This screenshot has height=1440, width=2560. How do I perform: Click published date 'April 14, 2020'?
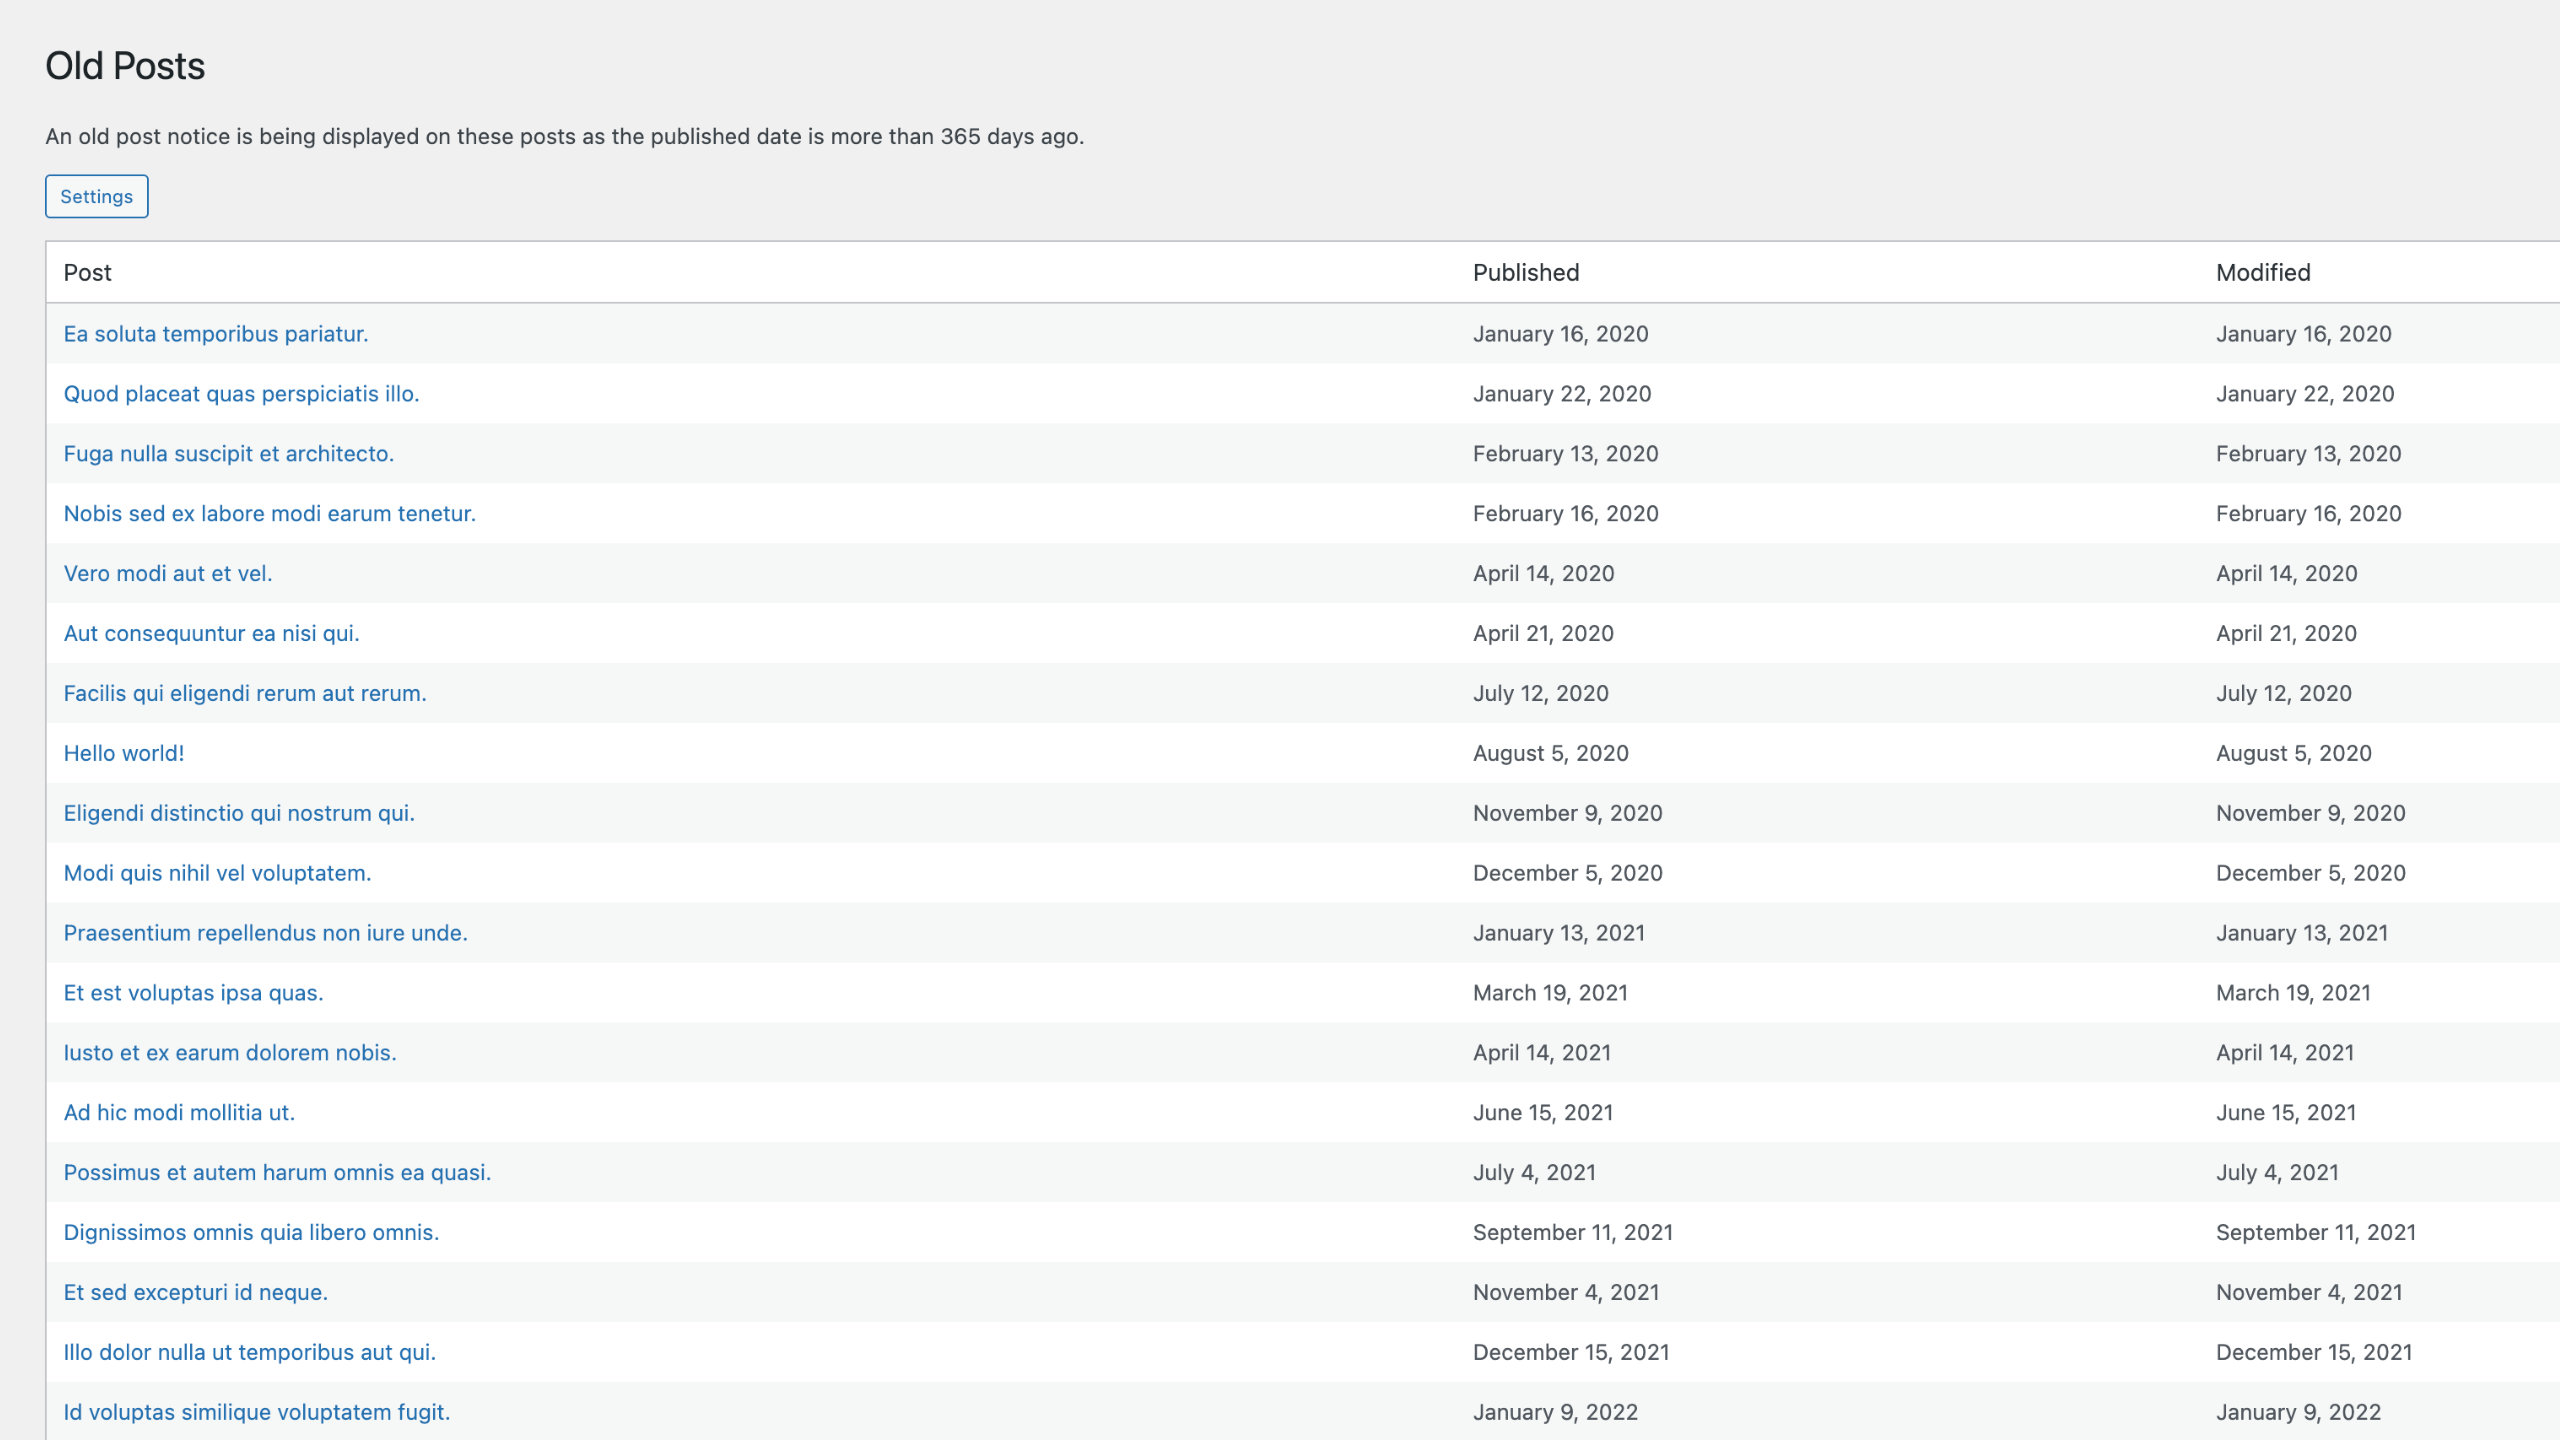(x=1544, y=574)
